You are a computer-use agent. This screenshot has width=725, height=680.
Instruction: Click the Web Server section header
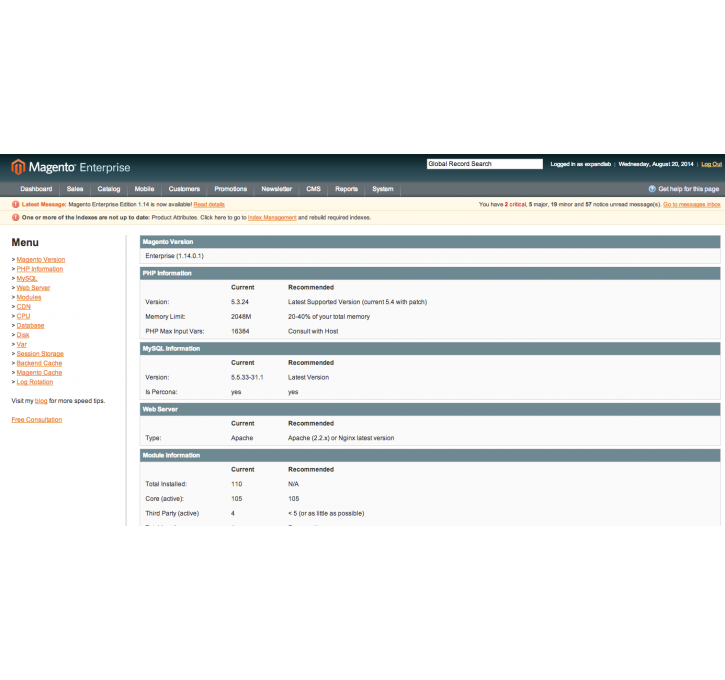430,409
